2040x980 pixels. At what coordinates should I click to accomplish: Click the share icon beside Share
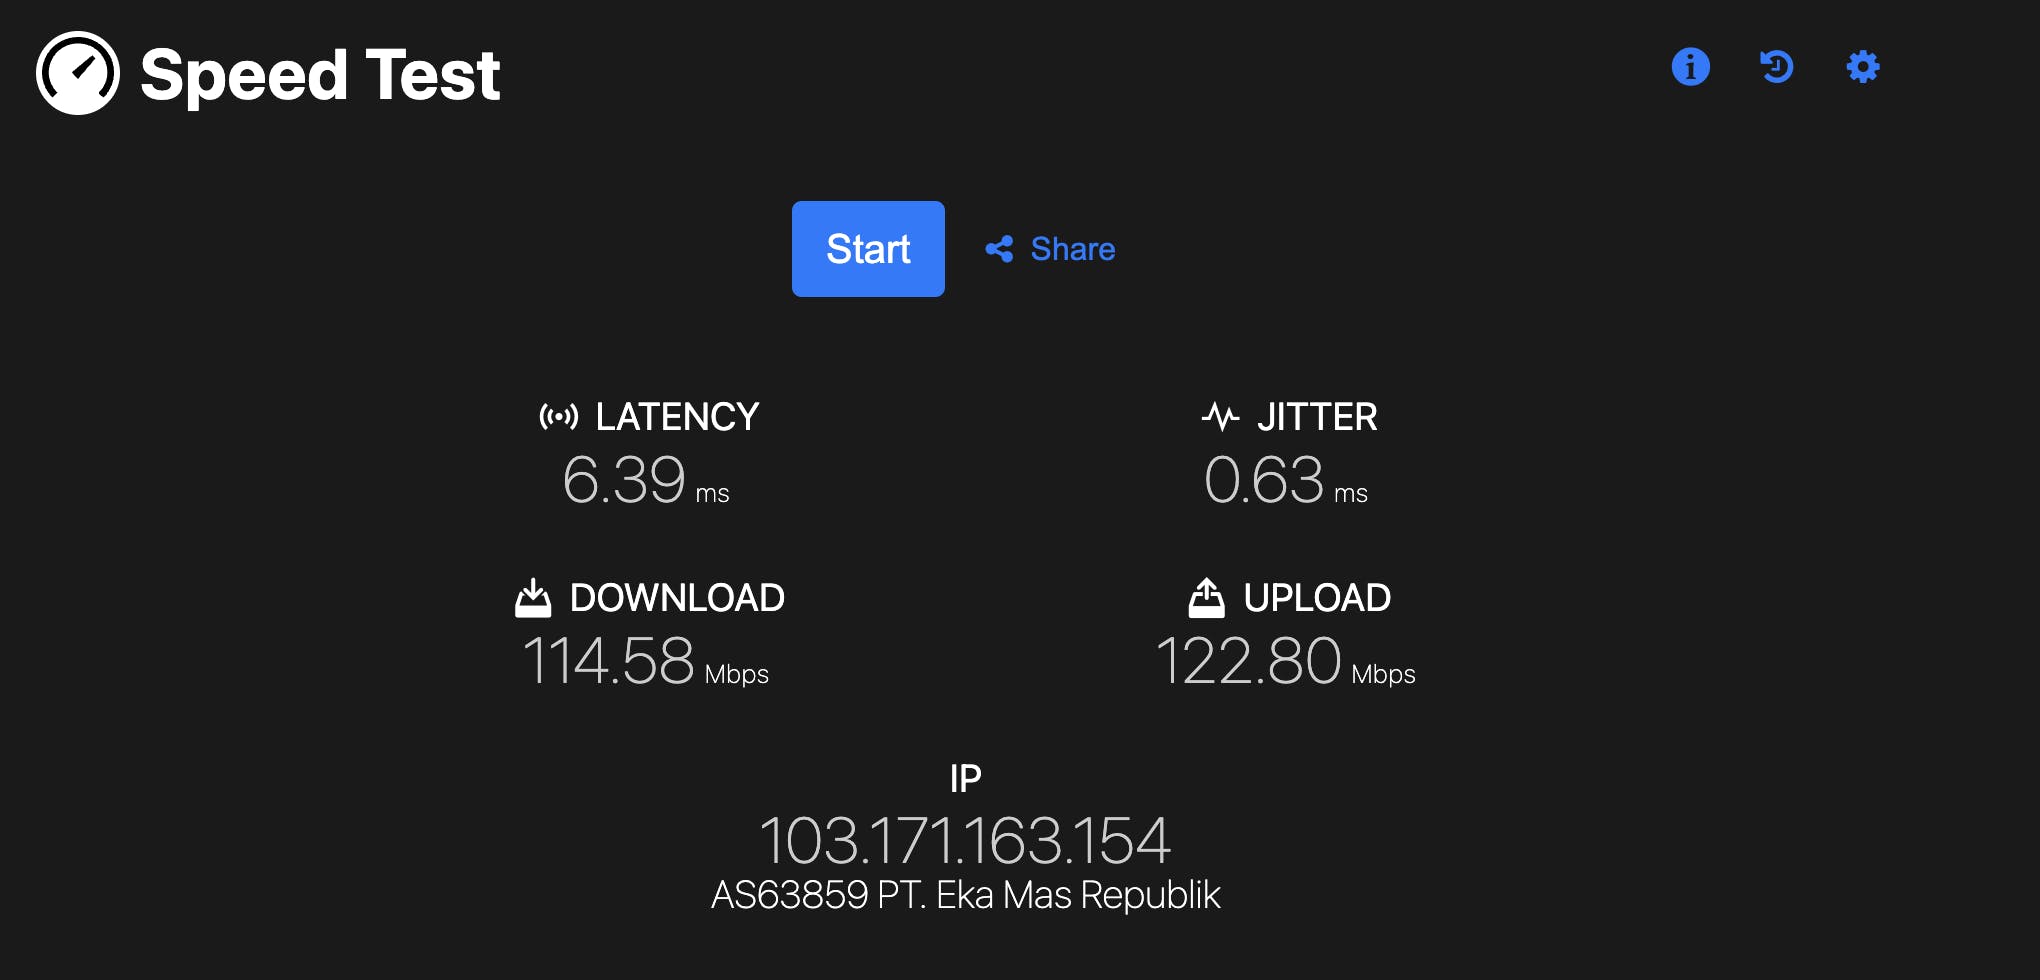pyautogui.click(x=999, y=249)
